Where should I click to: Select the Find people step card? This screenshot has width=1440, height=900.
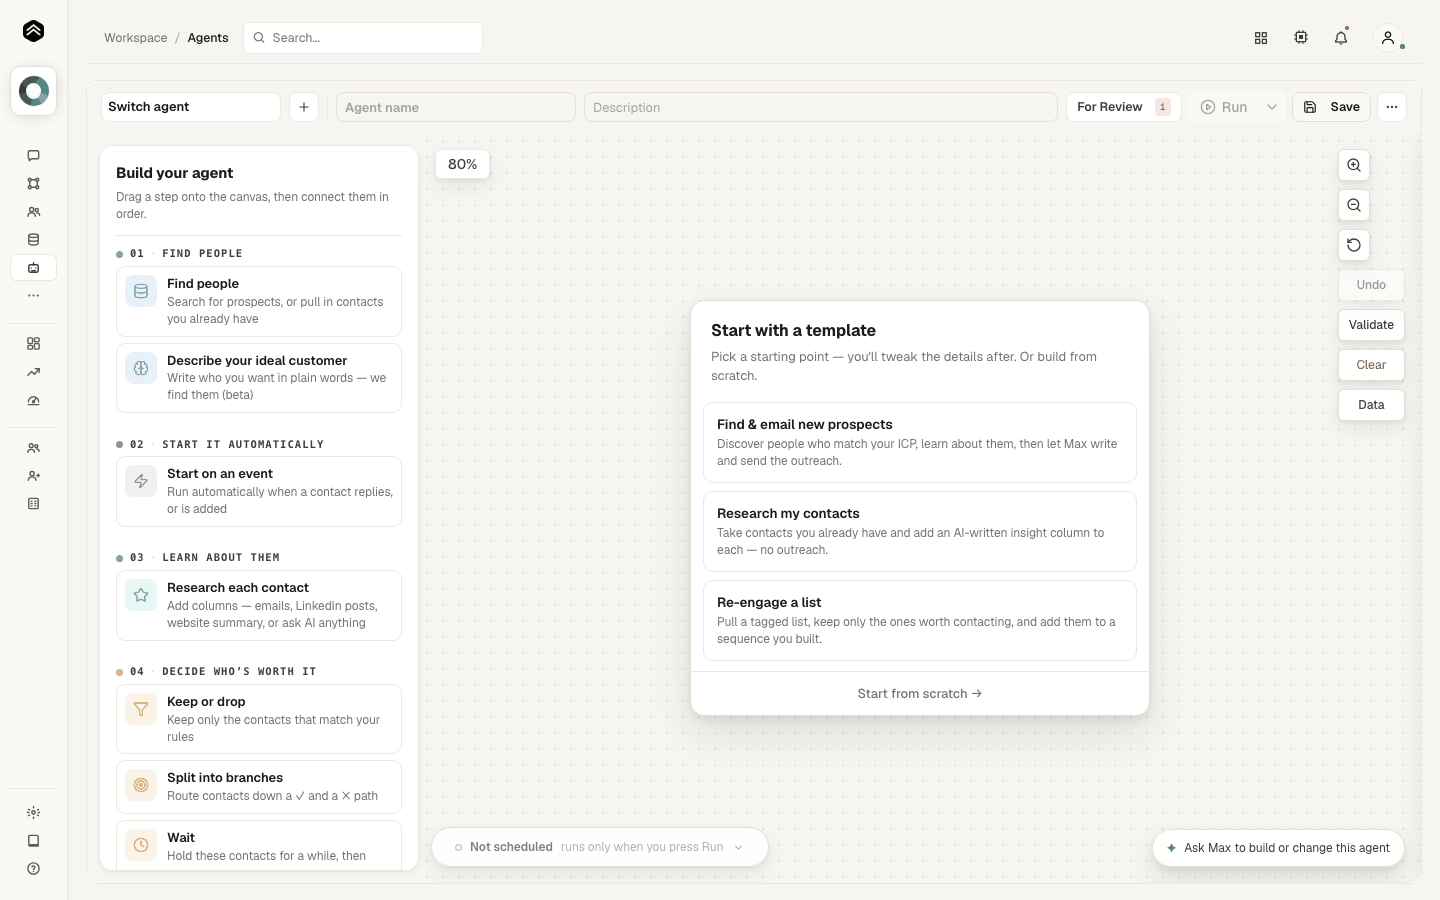click(259, 301)
